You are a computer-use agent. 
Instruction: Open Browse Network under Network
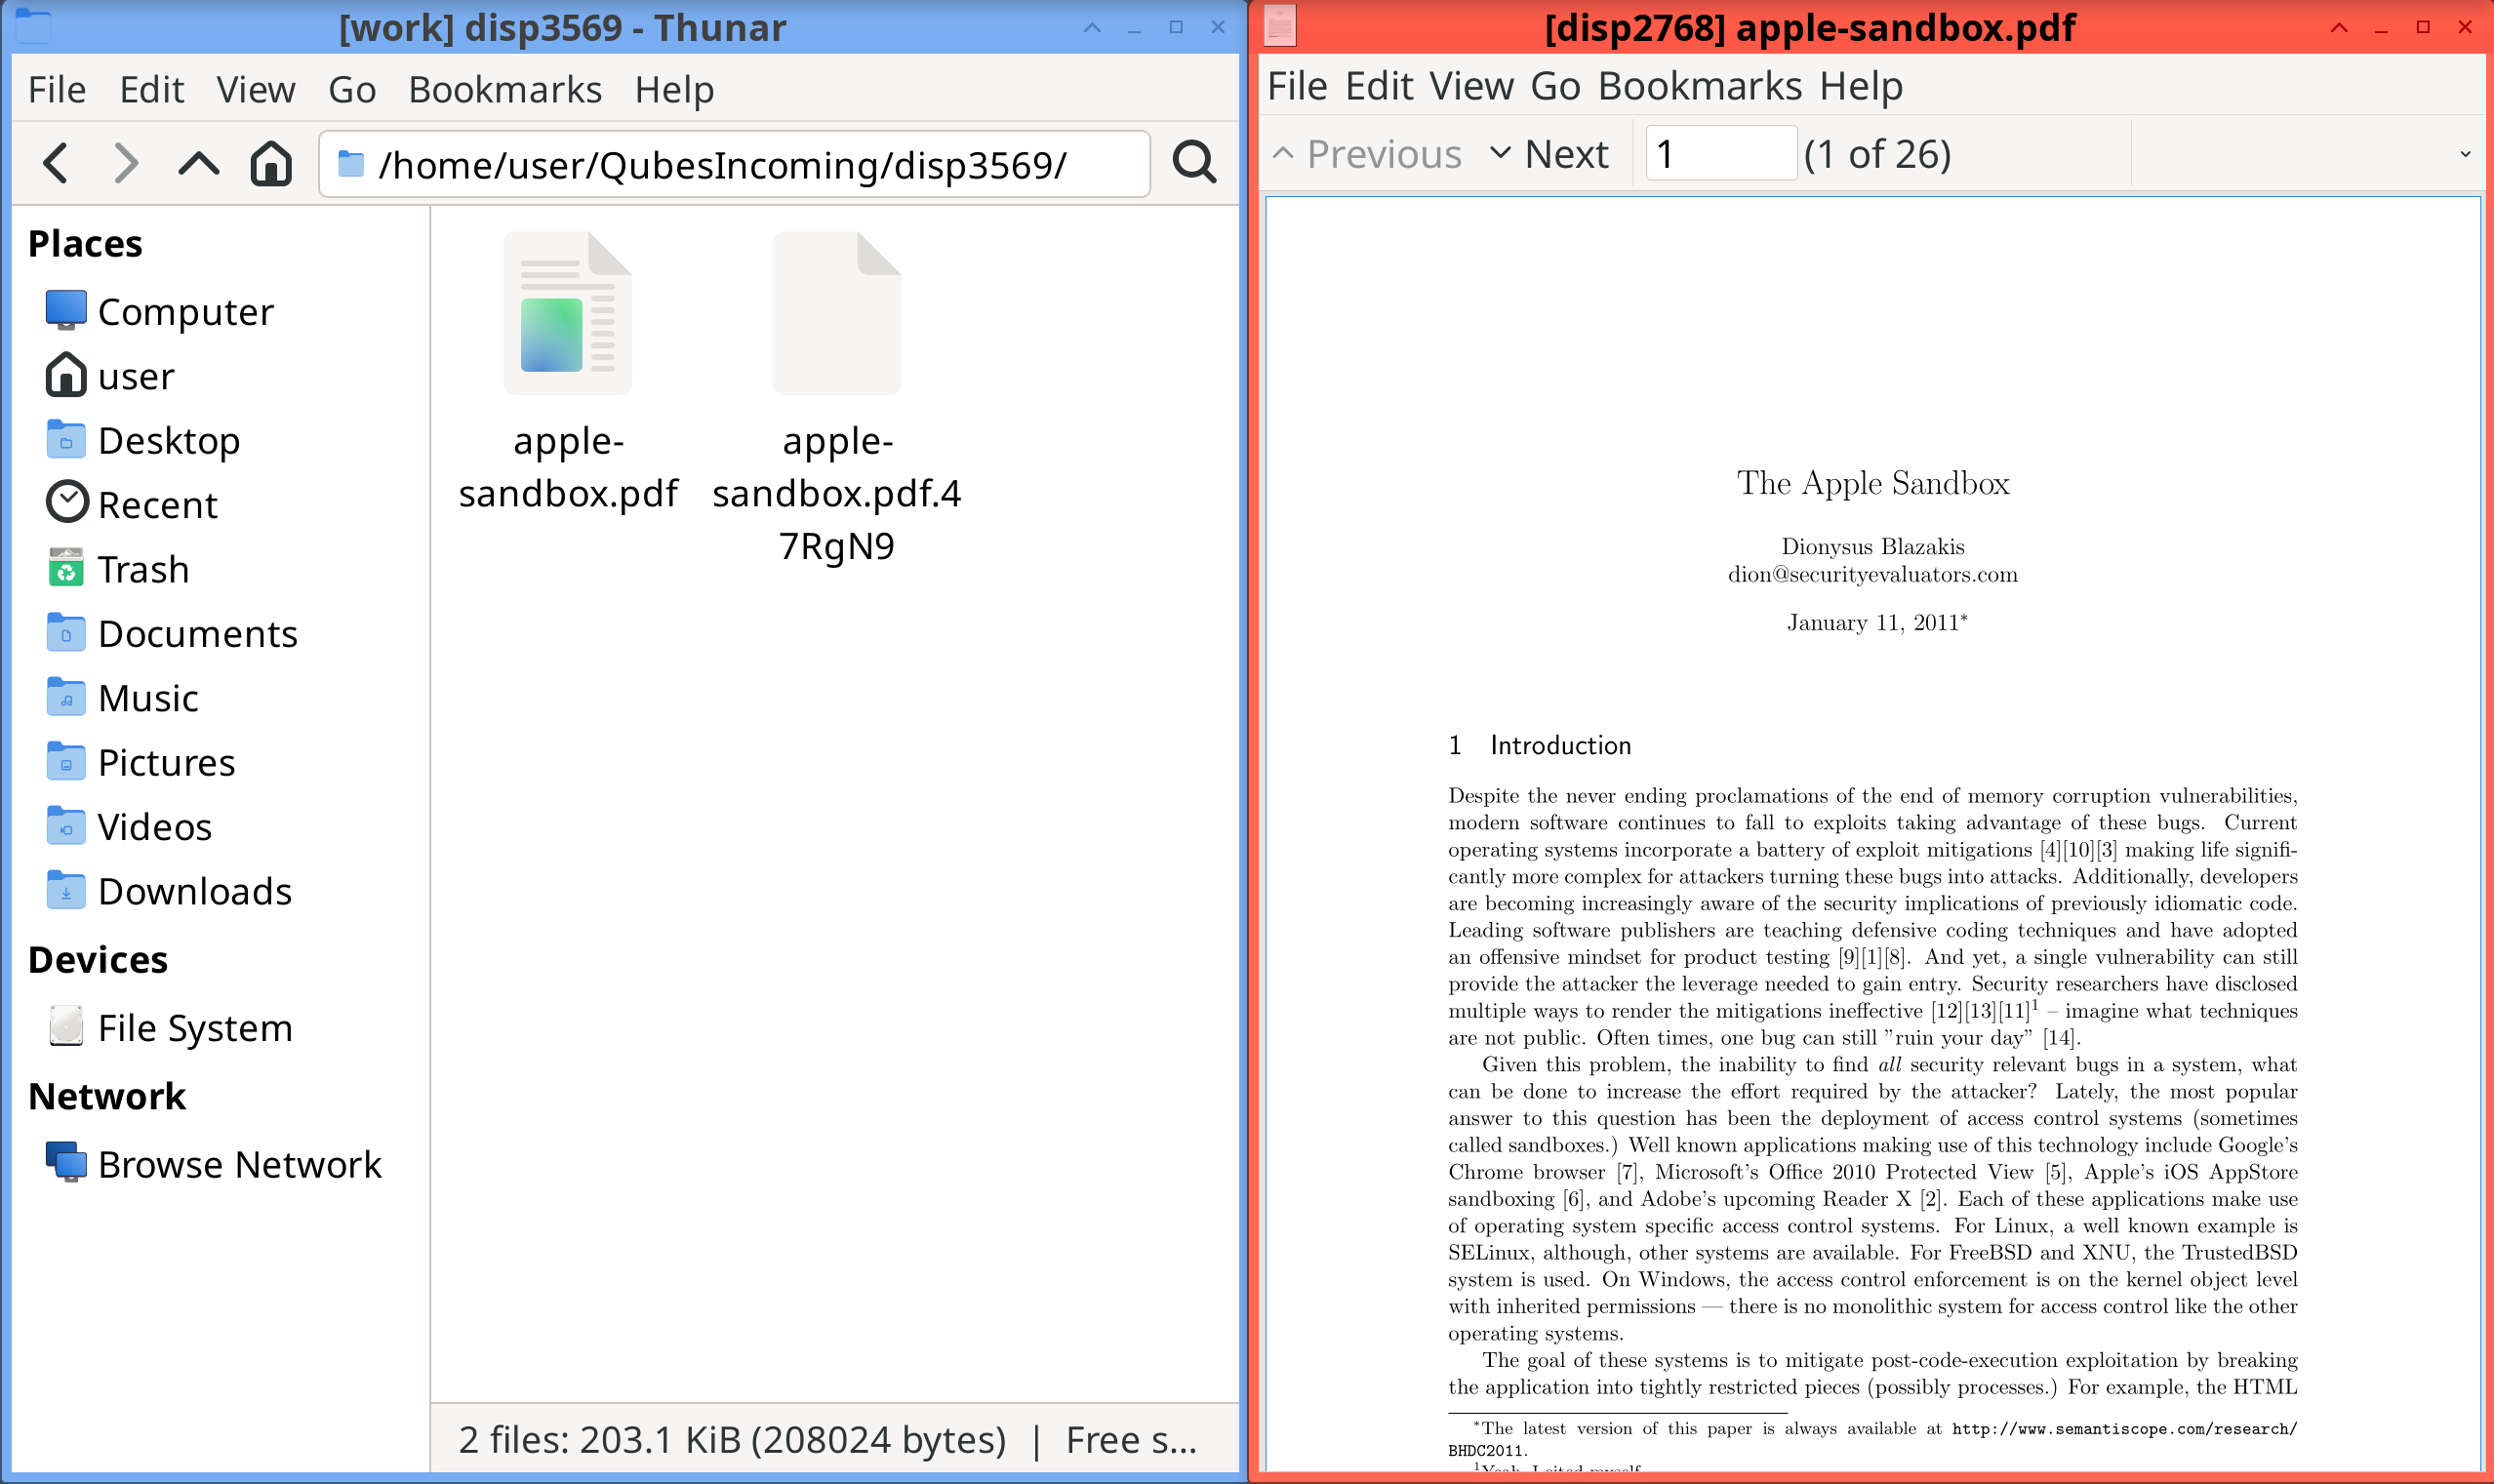(x=240, y=1163)
